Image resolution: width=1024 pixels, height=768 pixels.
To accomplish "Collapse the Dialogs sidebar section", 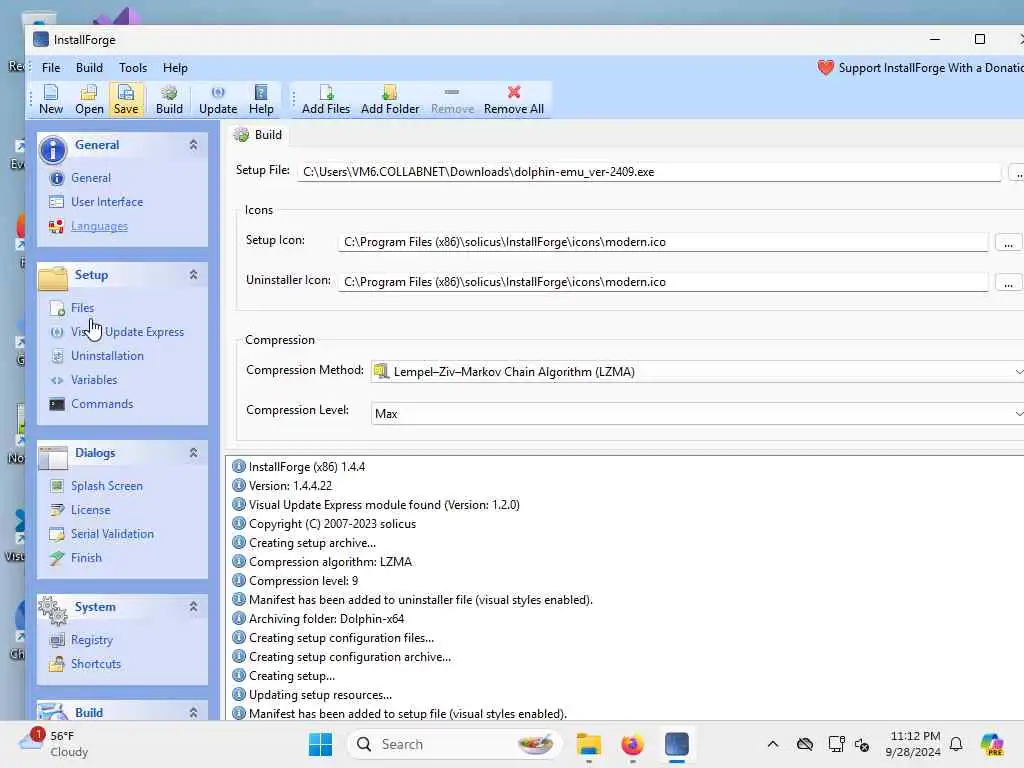I will [x=193, y=453].
